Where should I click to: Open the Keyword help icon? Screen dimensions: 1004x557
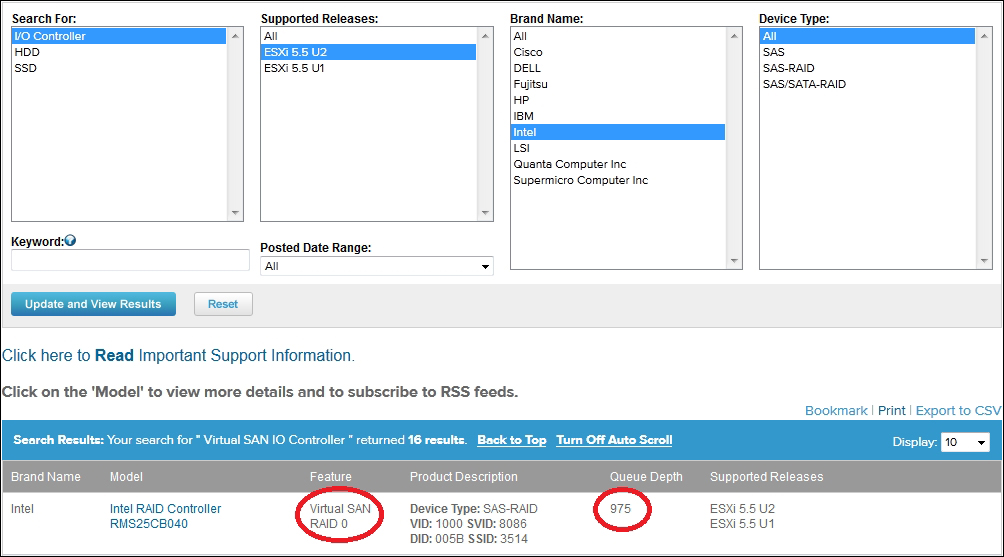click(70, 241)
